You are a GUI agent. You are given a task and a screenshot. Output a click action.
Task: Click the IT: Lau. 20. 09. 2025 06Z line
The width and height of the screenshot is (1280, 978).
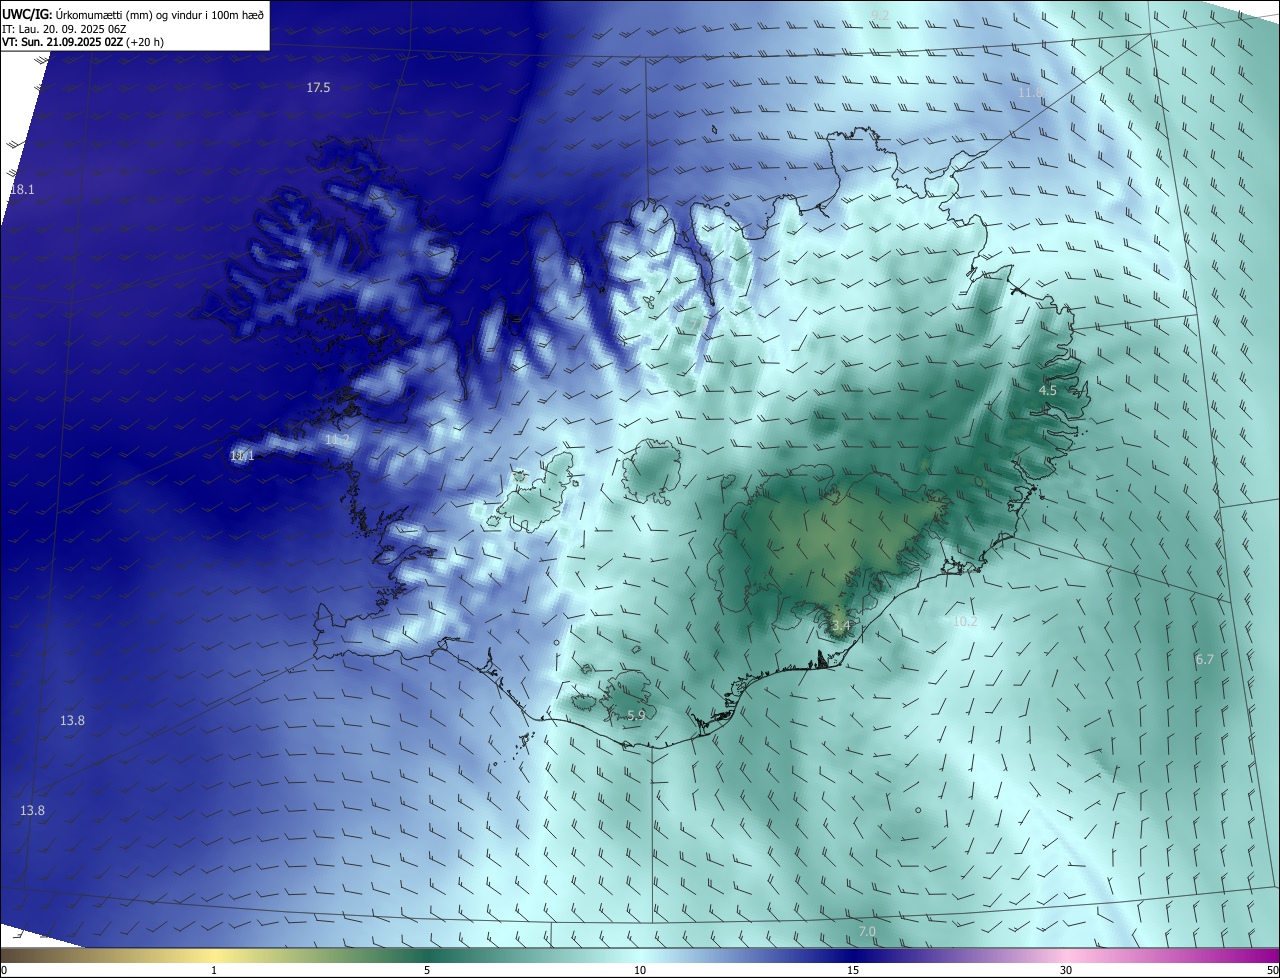pos(62,29)
